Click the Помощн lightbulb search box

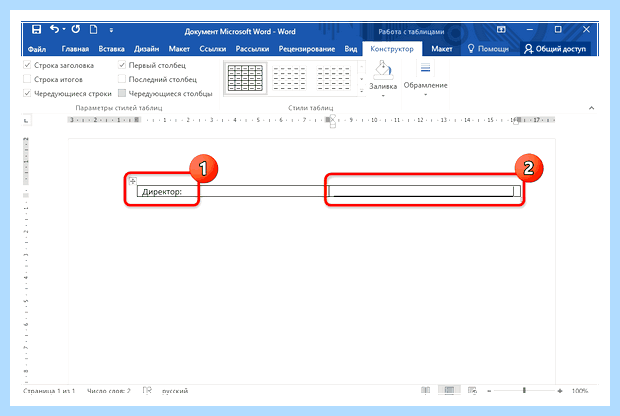488,49
